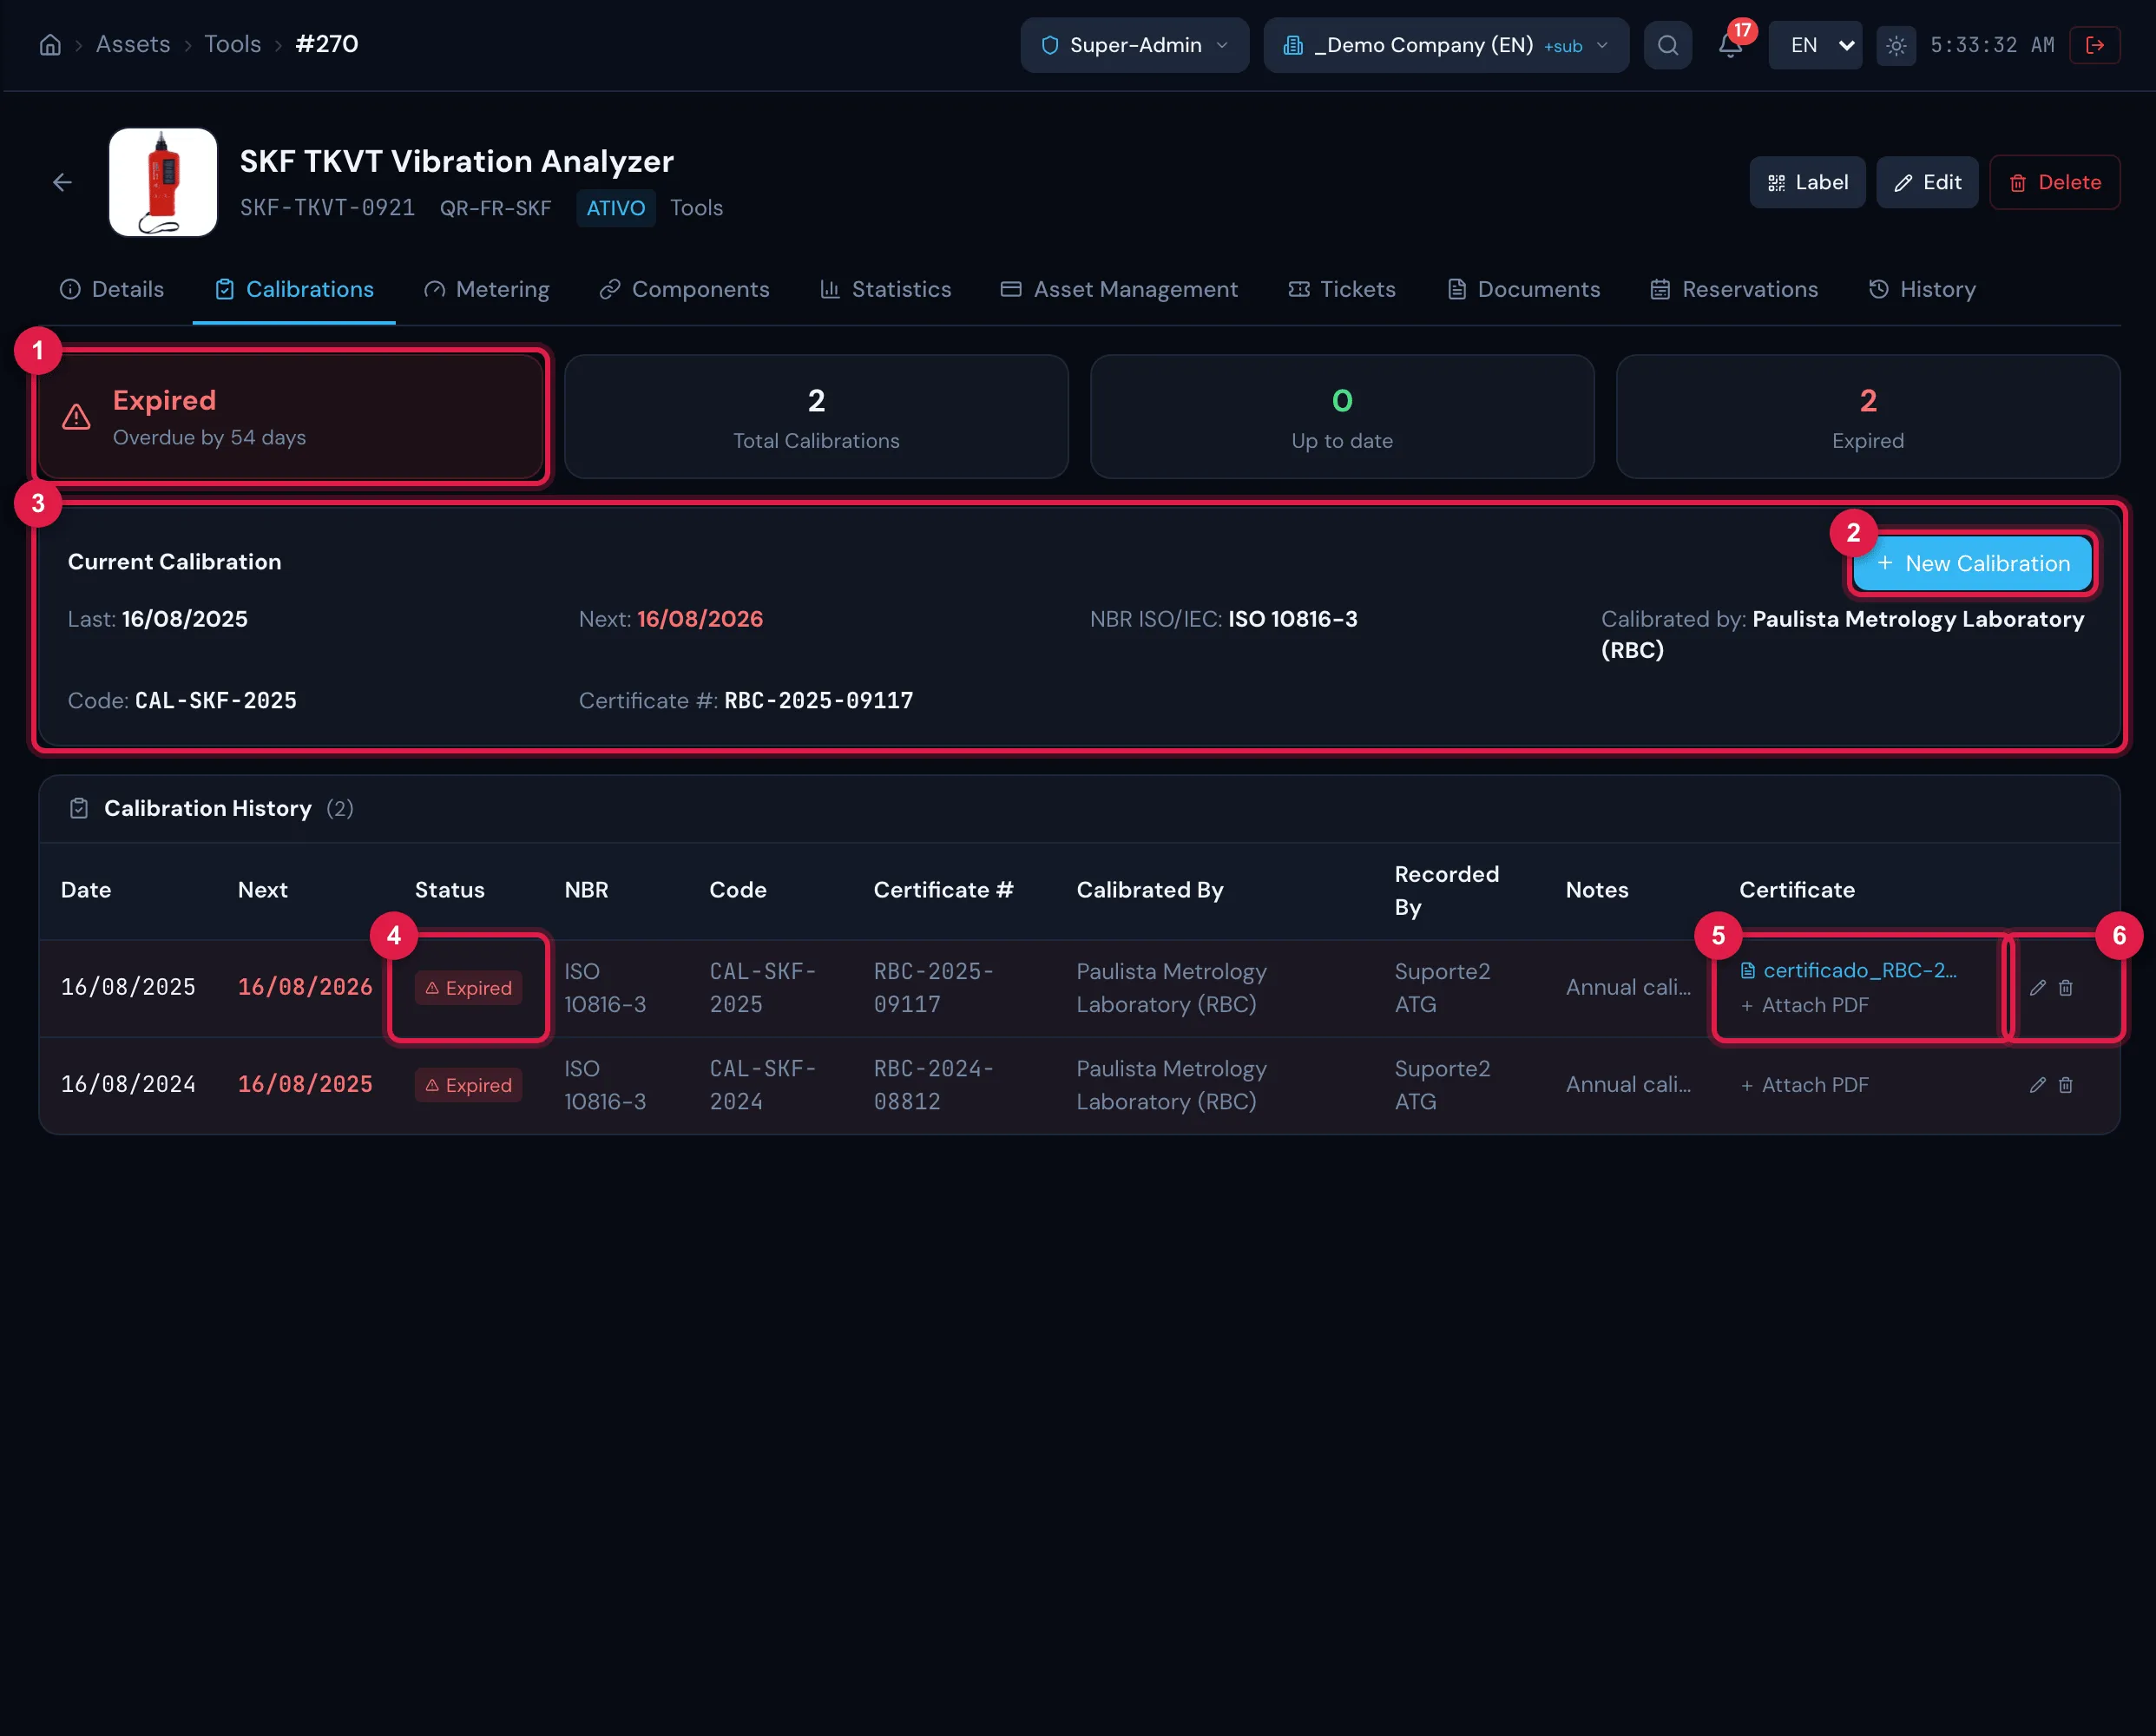Viewport: 2156px width, 1736px height.
Task: Select the Calibrations tab
Action: (294, 289)
